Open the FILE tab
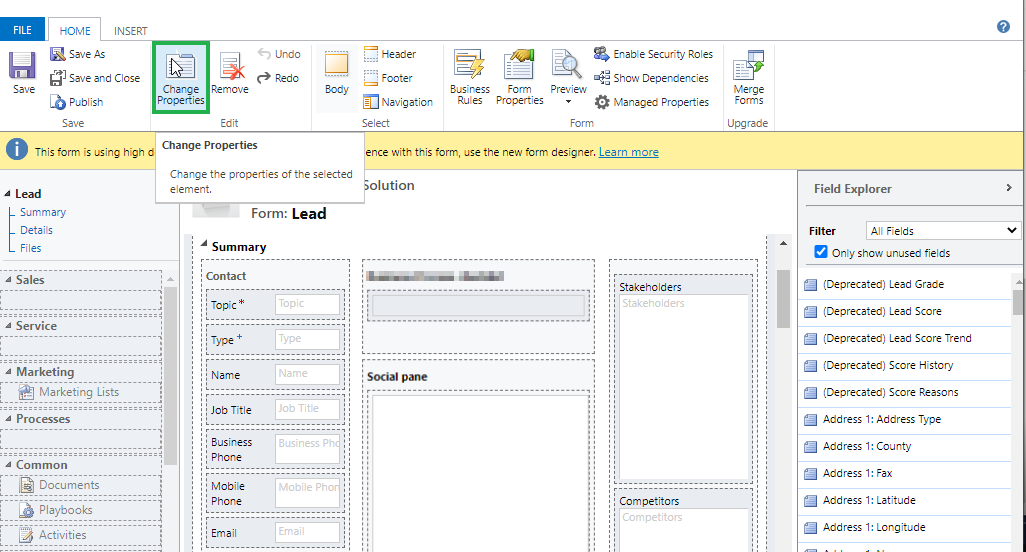1026x552 pixels. click(x=22, y=31)
